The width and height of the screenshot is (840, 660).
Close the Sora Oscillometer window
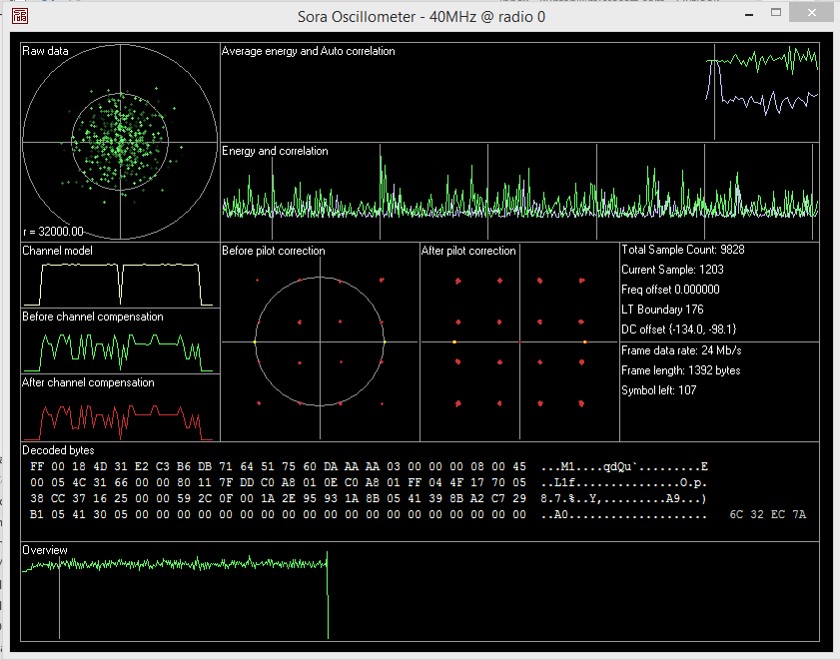[811, 14]
